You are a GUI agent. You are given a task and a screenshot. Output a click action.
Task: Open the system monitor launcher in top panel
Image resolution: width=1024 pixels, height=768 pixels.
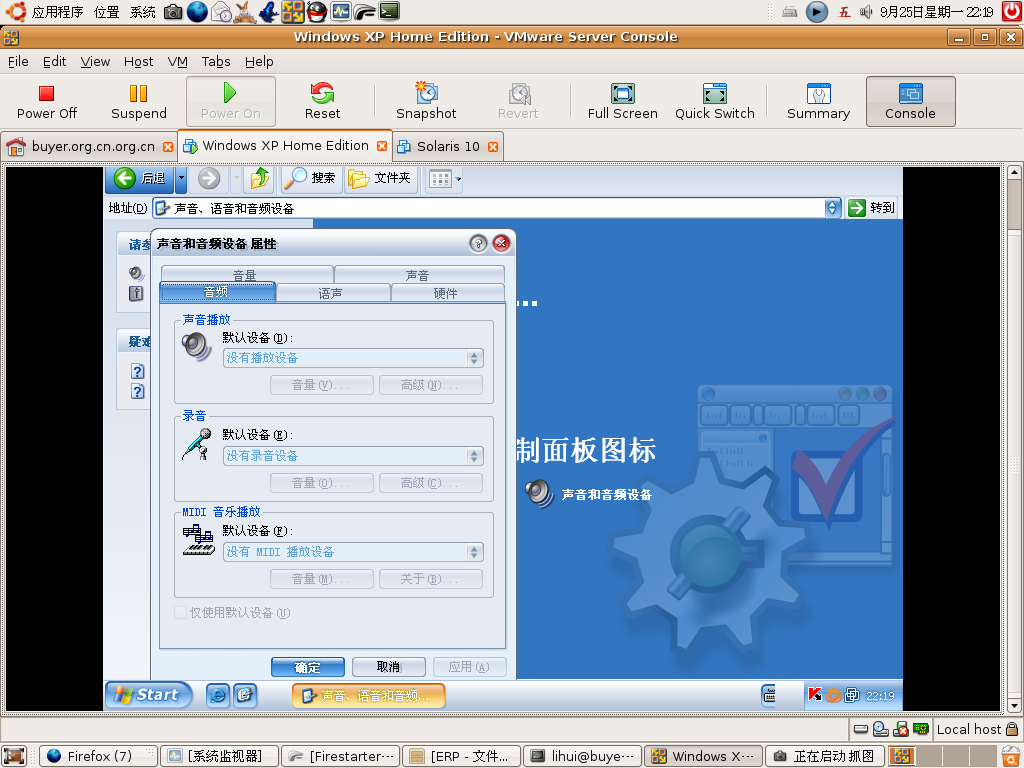341,11
